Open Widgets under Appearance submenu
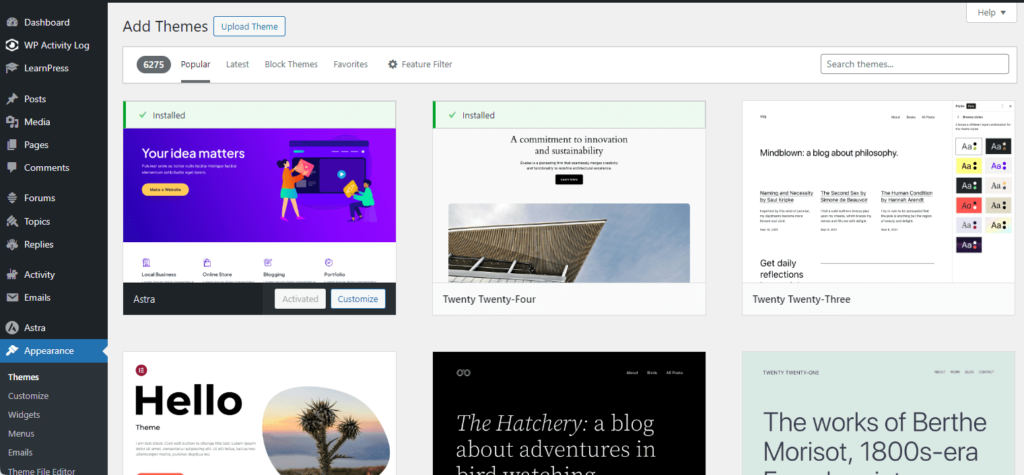Screen dimensions: 1024x475 pyautogui.click(x=24, y=414)
